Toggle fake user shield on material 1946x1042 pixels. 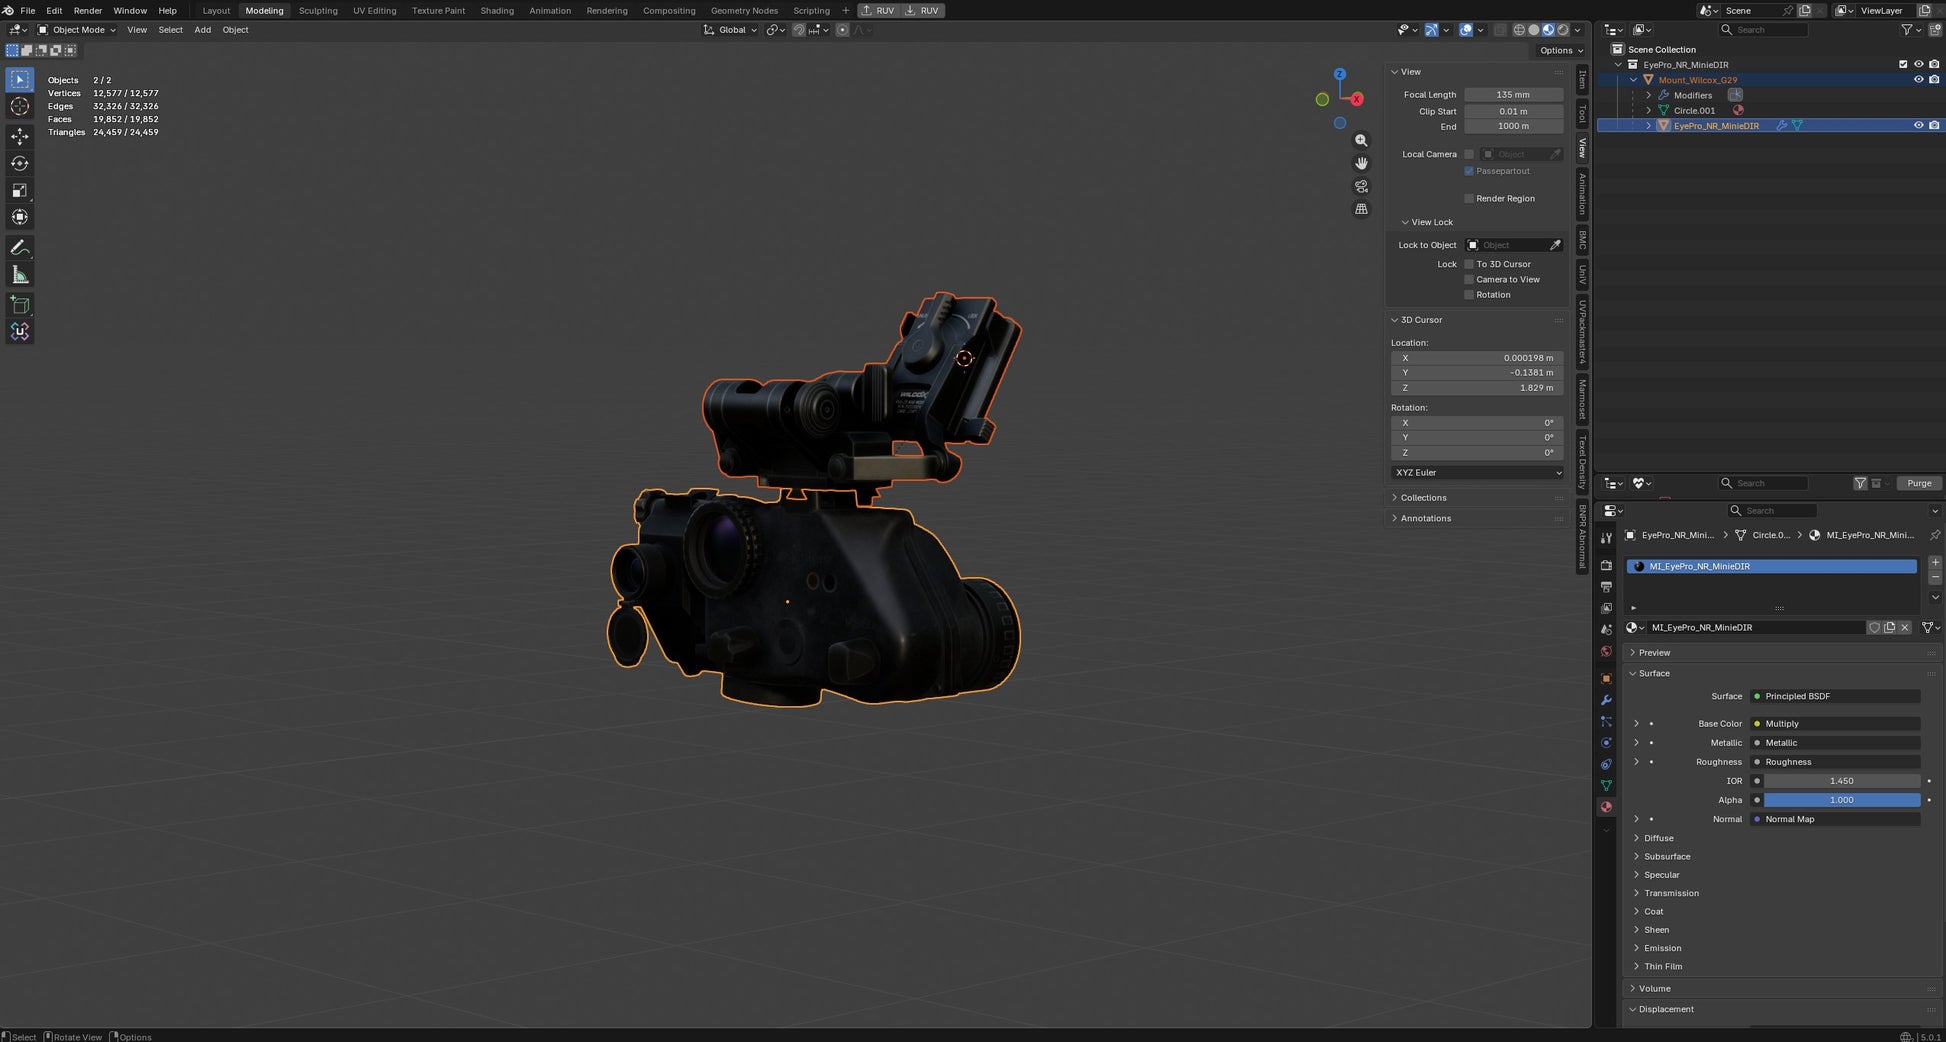tap(1874, 628)
